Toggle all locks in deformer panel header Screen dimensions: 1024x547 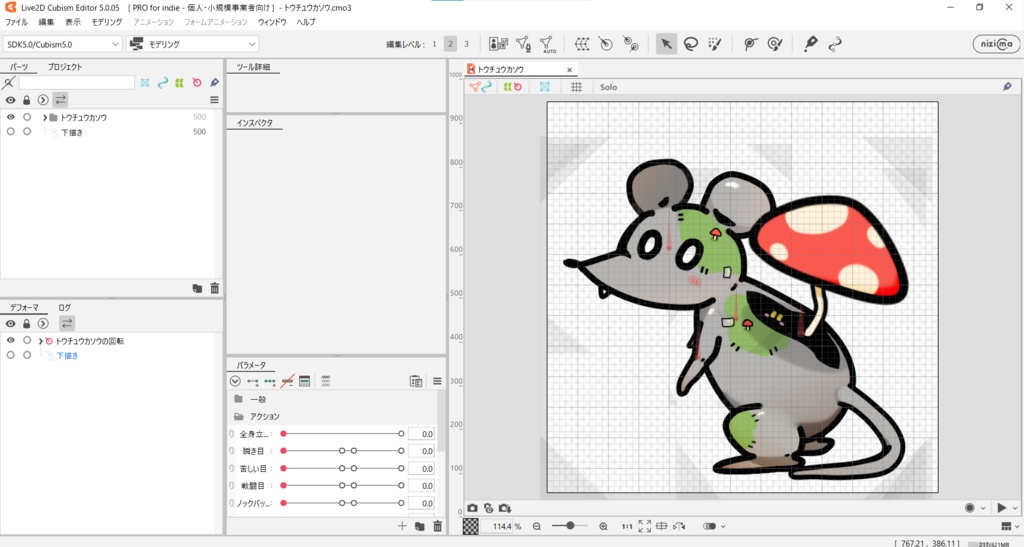click(x=27, y=324)
